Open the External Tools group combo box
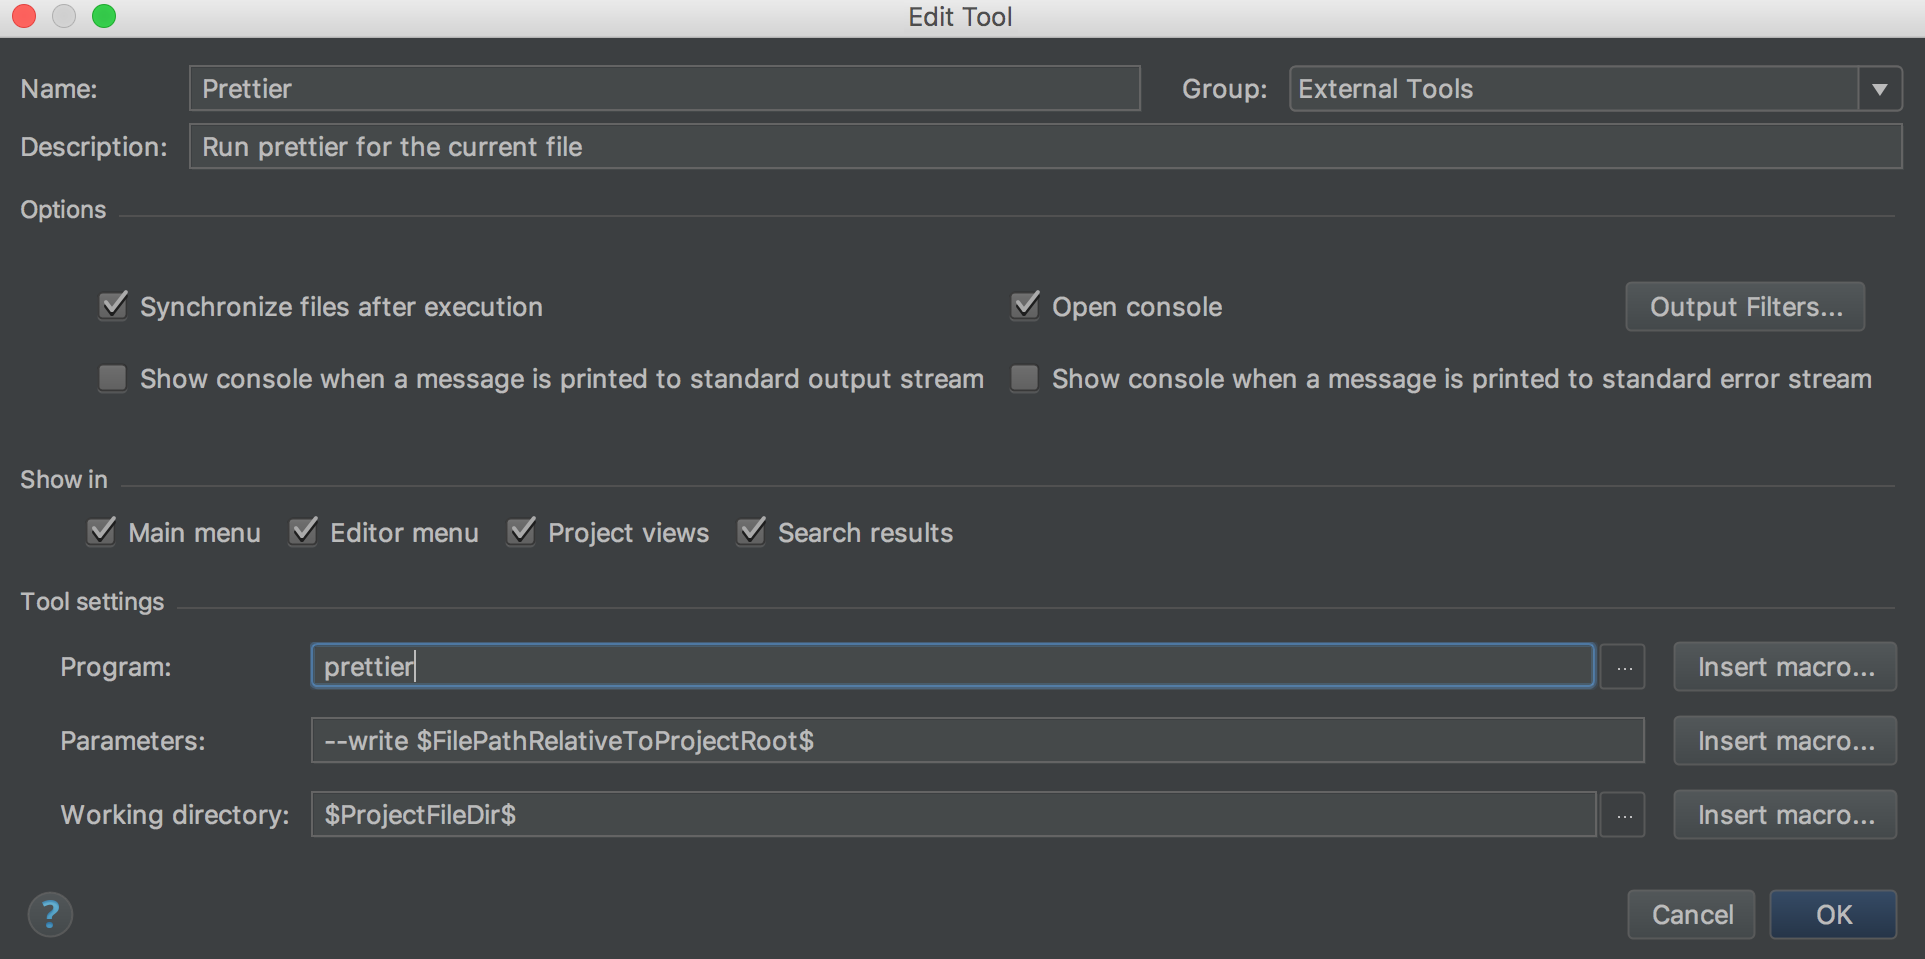The height and width of the screenshot is (959, 1925). point(1595,89)
